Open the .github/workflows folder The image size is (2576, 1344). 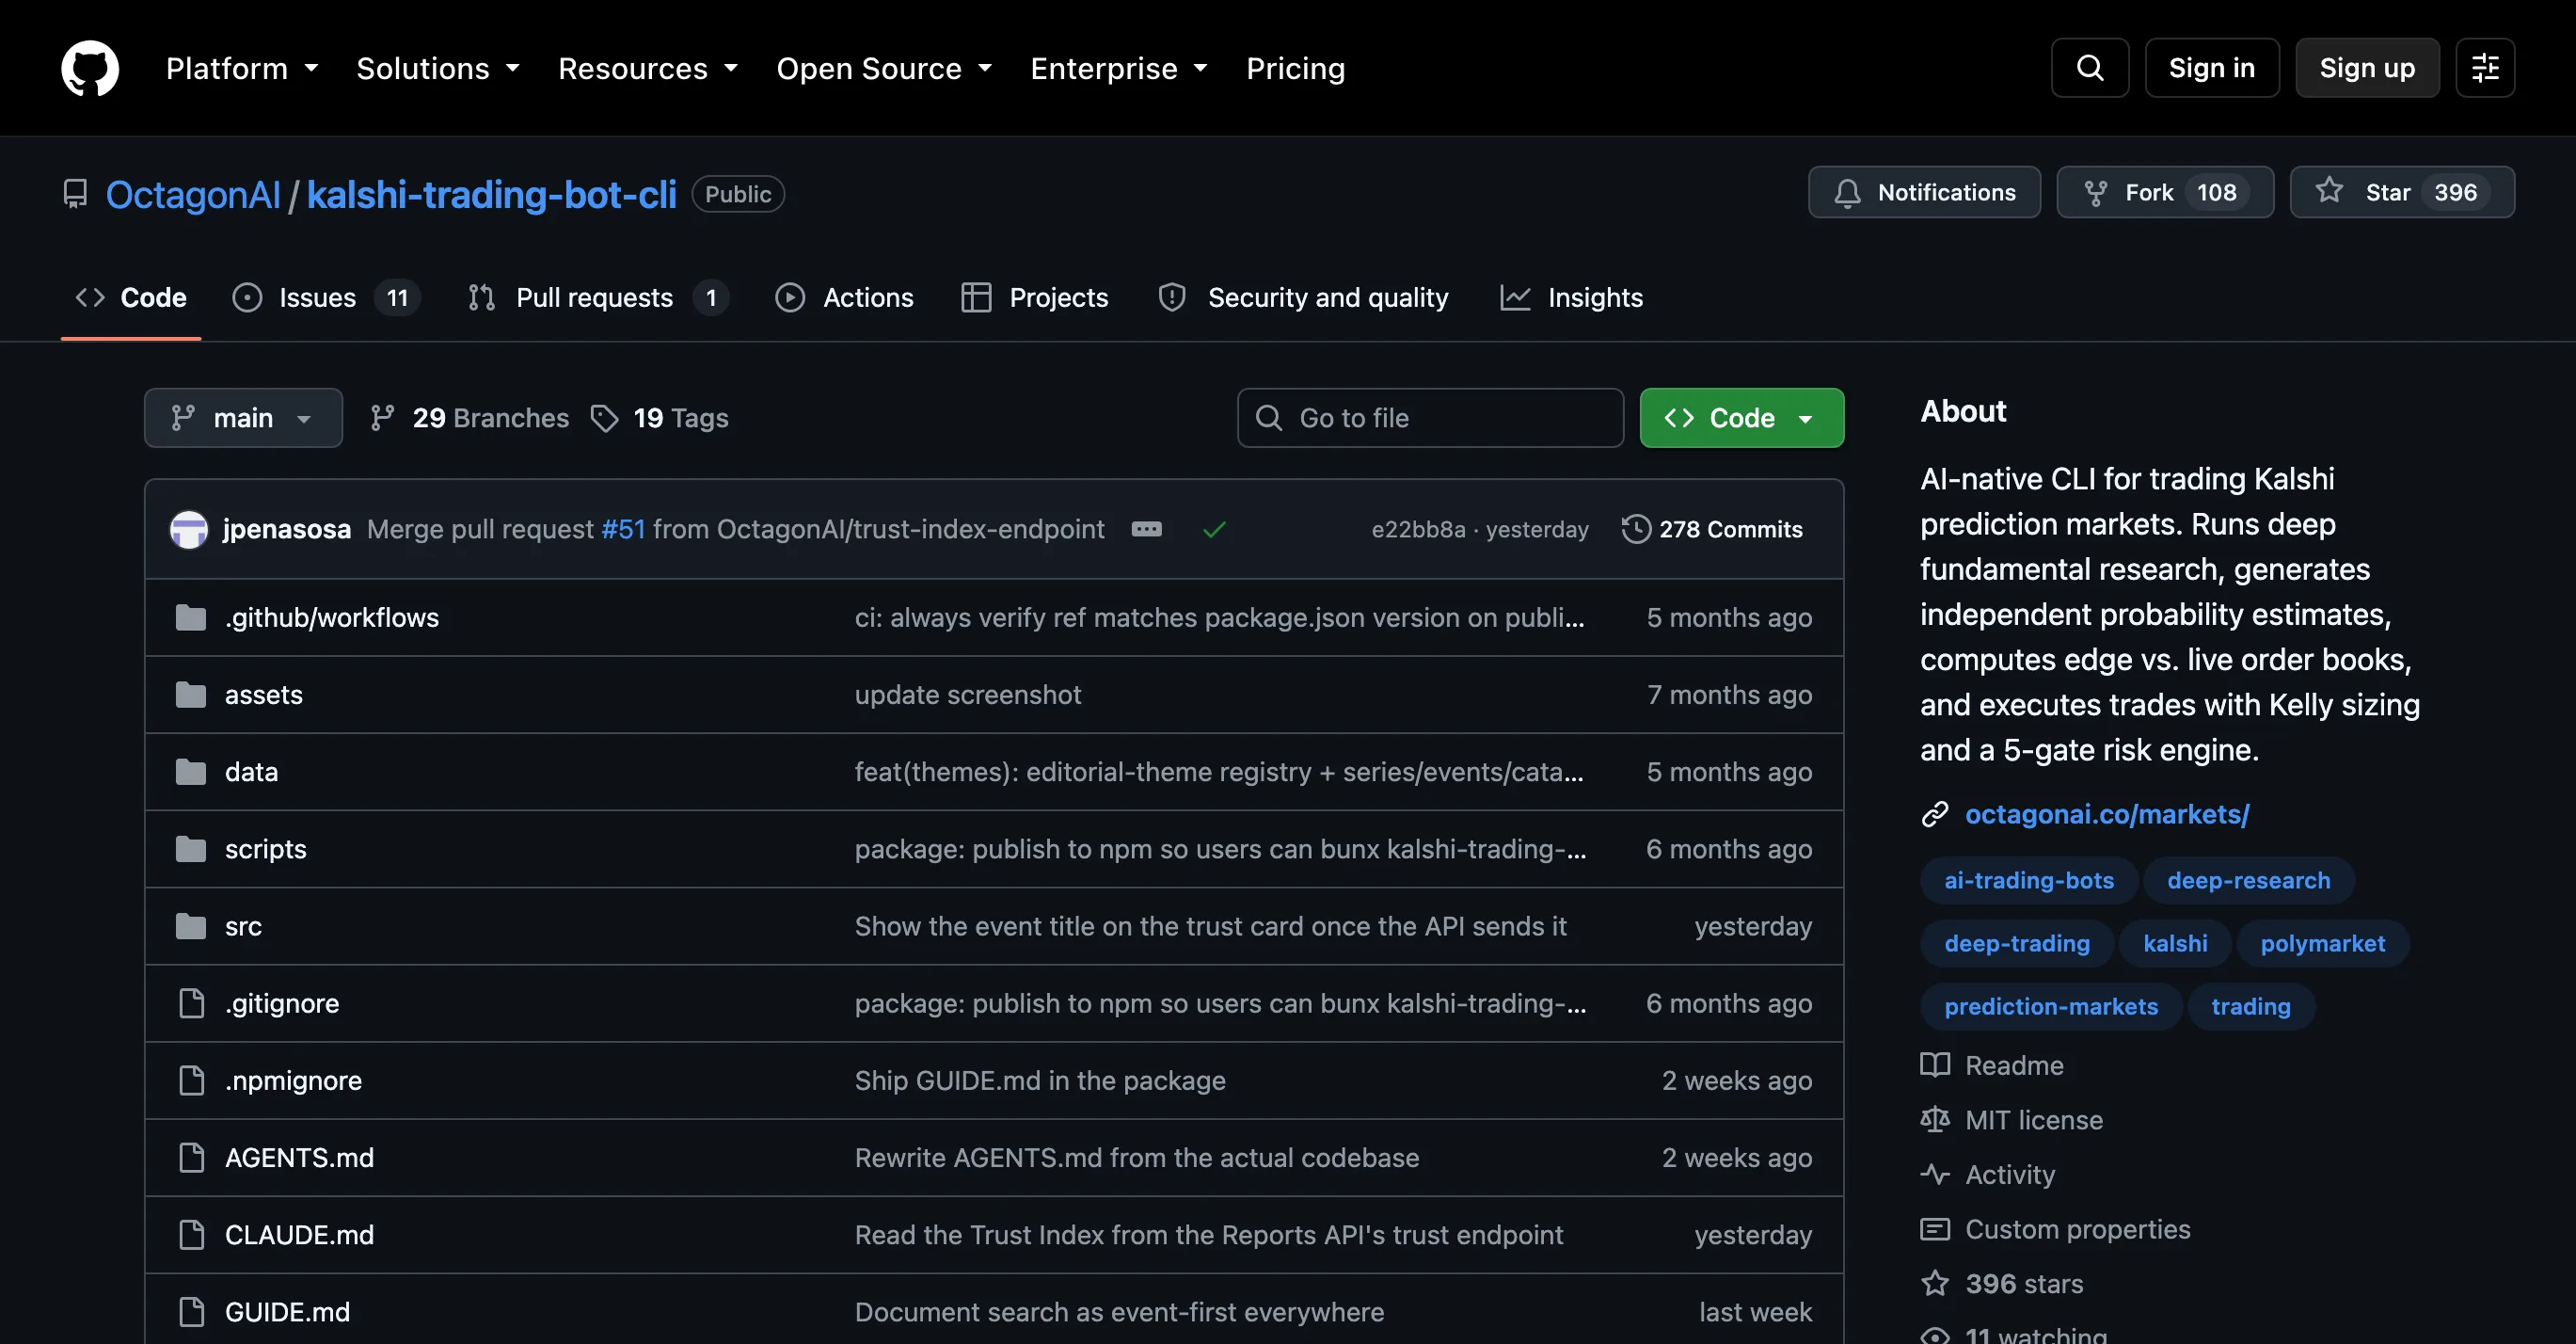[331, 617]
